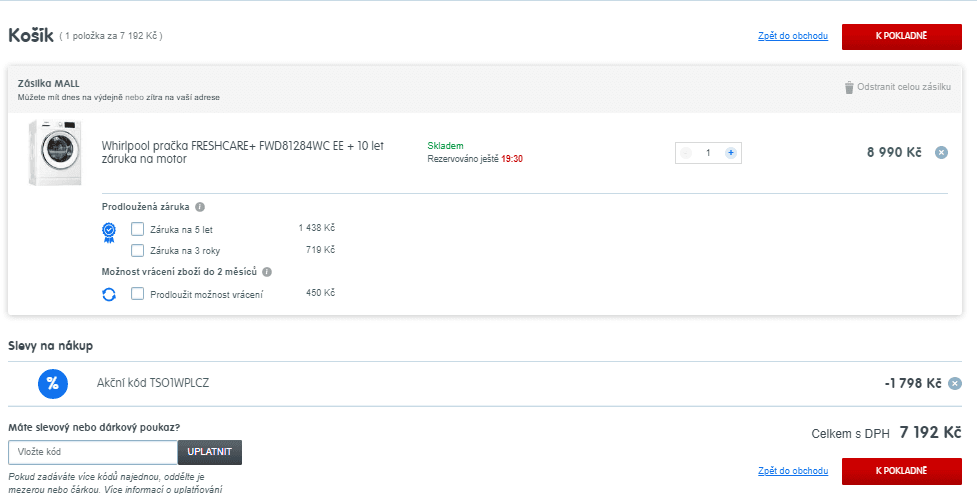Screen dimensions: 977x494
Task: Click 'Prodloužit možnost vrácení' label text
Action: [x=206, y=295]
